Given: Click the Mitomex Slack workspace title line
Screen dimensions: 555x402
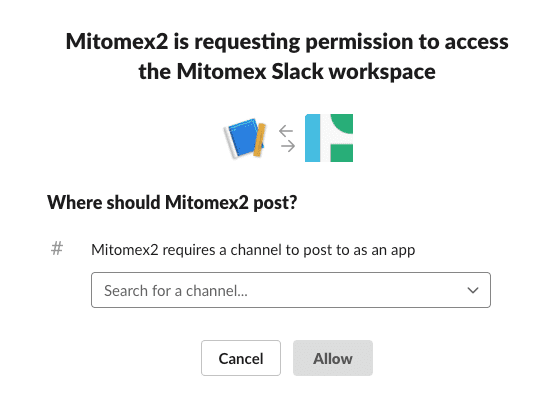Looking at the screenshot, I should coord(287,71).
